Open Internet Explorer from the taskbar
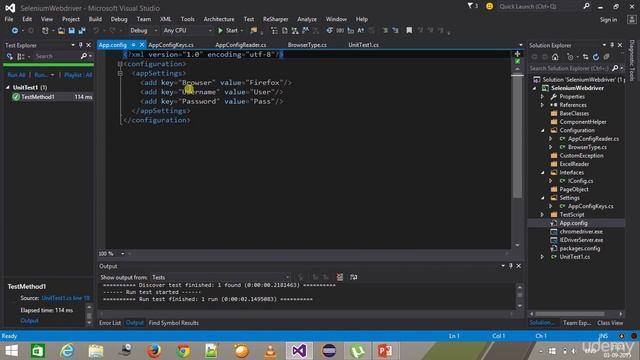640x360 pixels. tap(67, 351)
